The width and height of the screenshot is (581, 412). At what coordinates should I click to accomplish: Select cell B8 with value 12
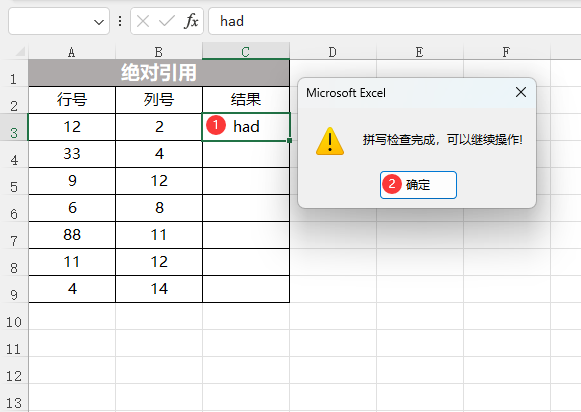(x=159, y=262)
